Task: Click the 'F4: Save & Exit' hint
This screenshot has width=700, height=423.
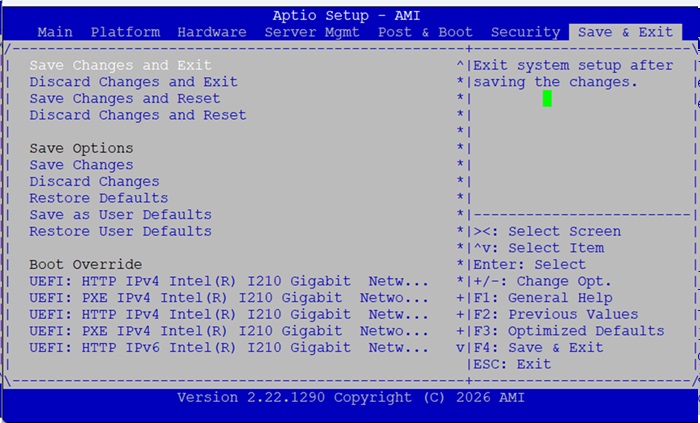Action: (x=538, y=348)
